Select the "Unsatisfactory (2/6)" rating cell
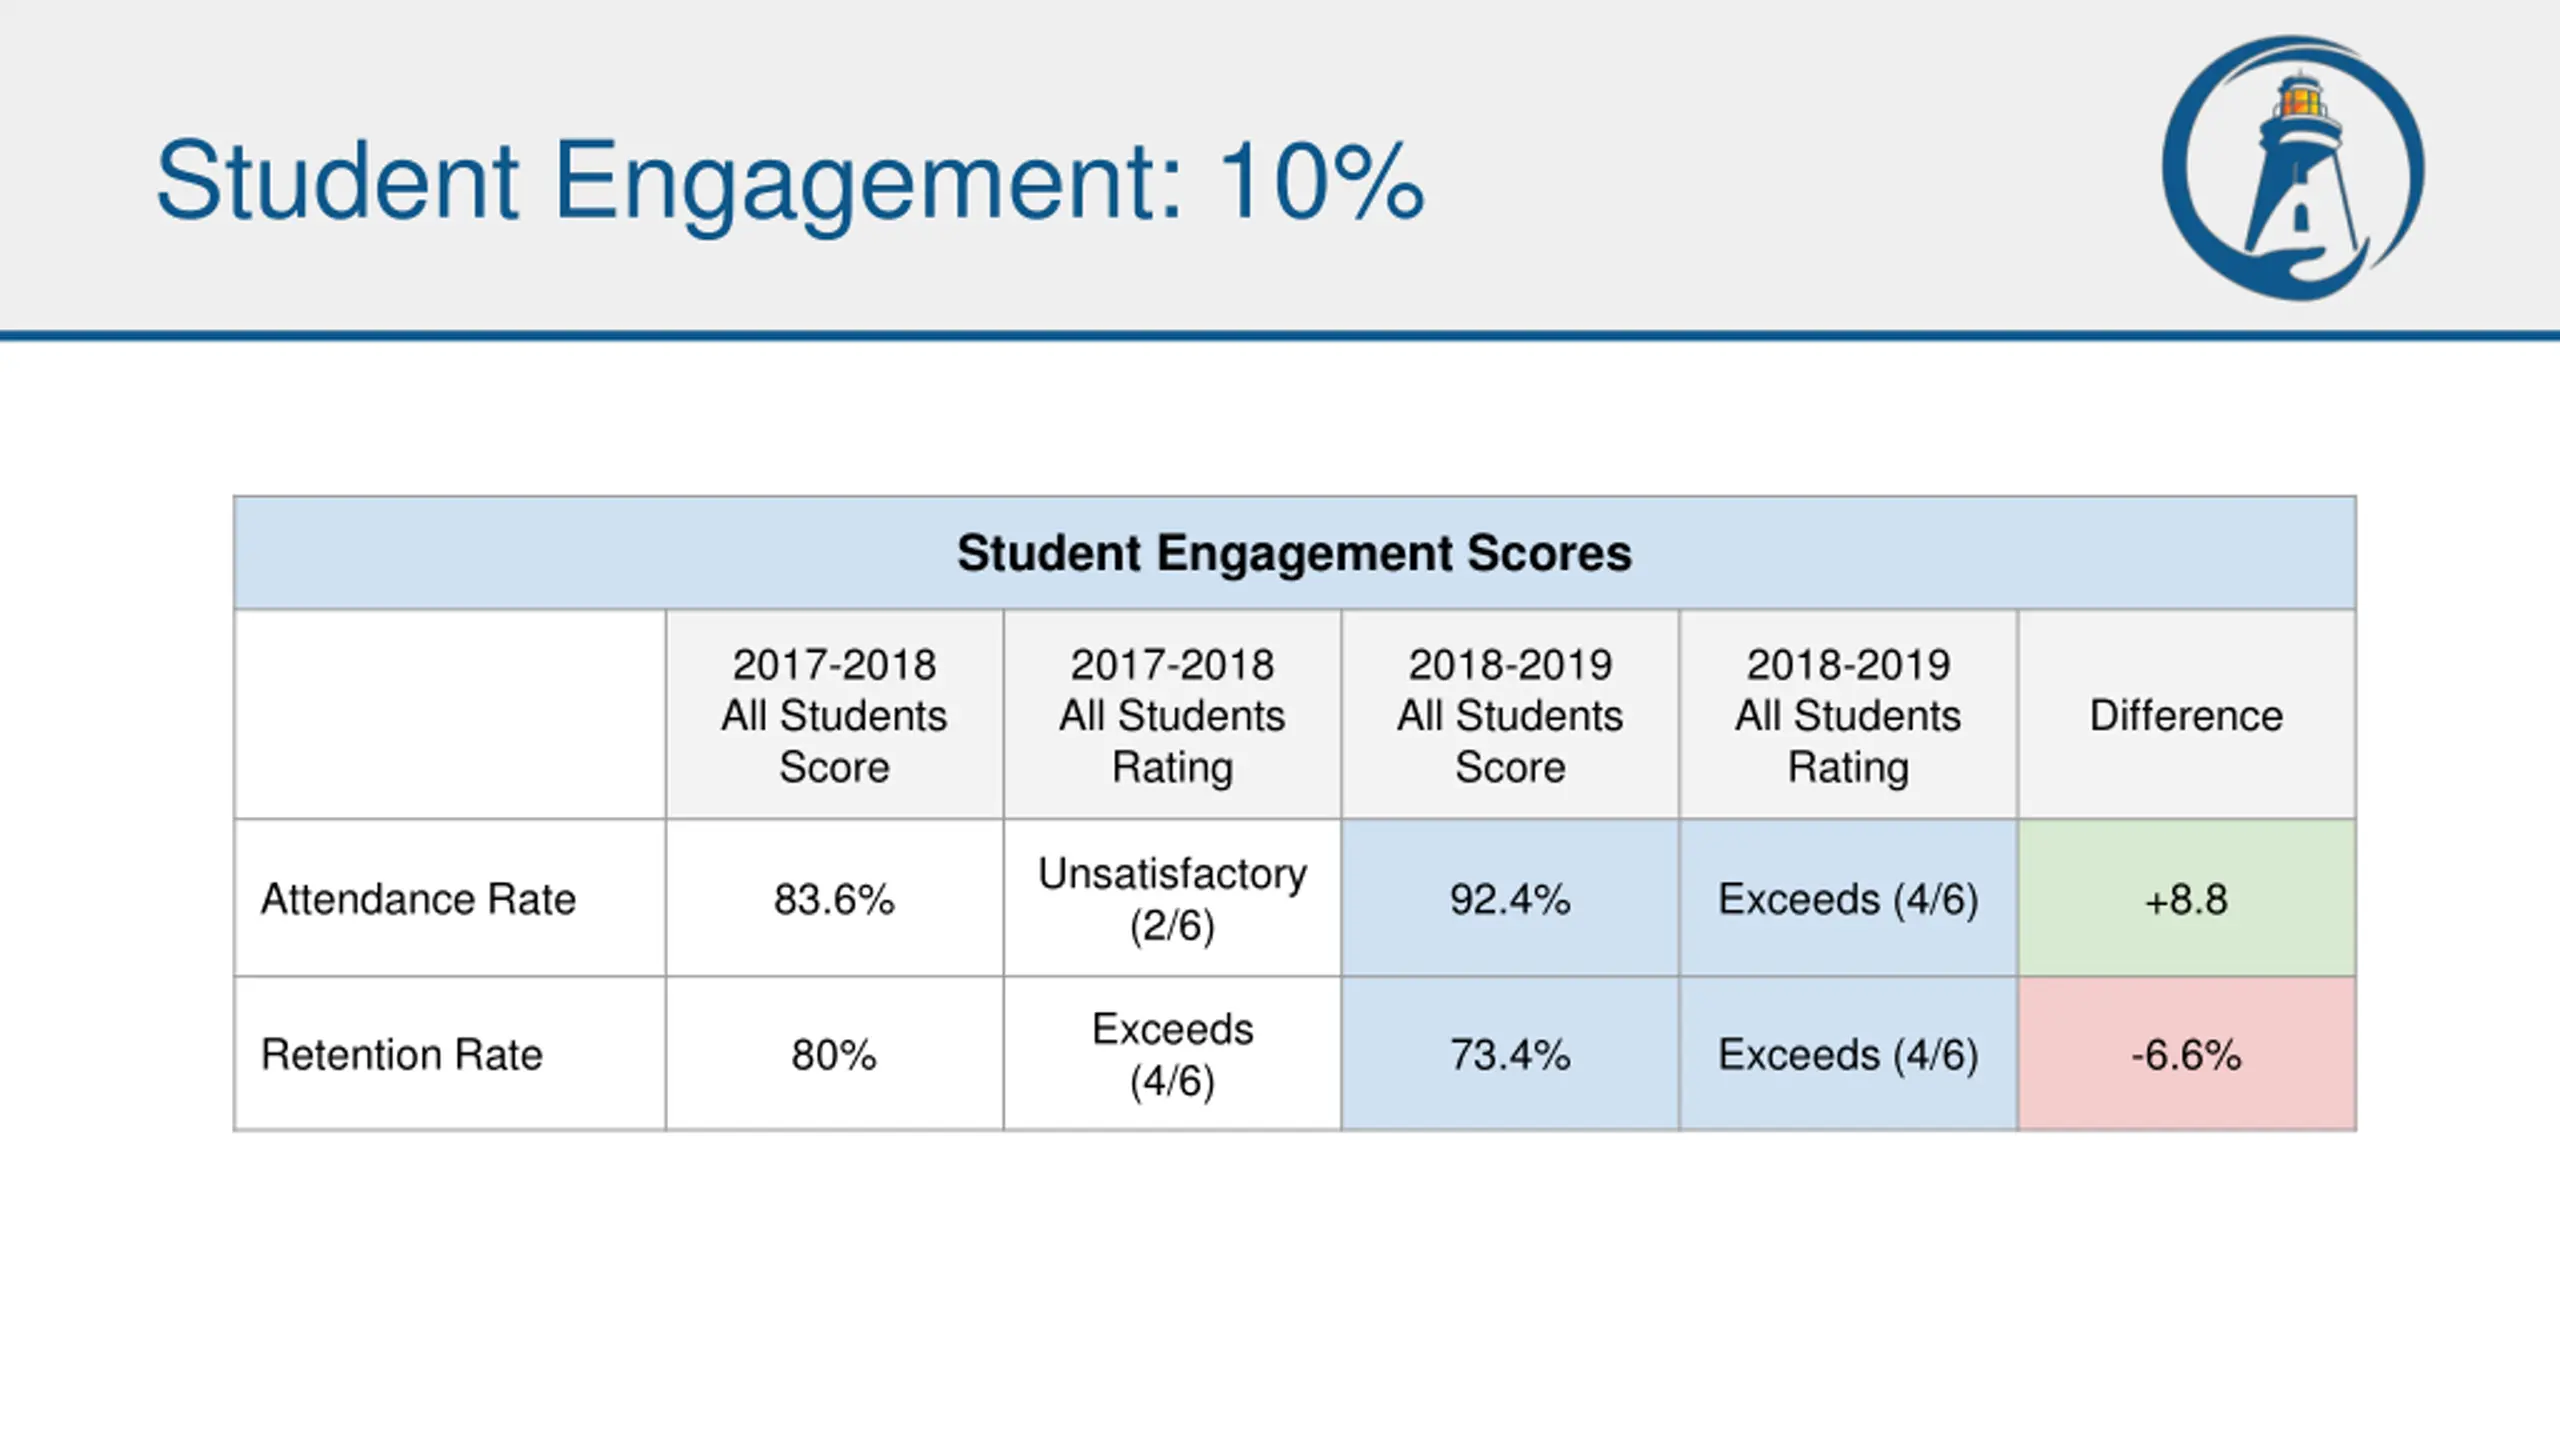 (1172, 899)
